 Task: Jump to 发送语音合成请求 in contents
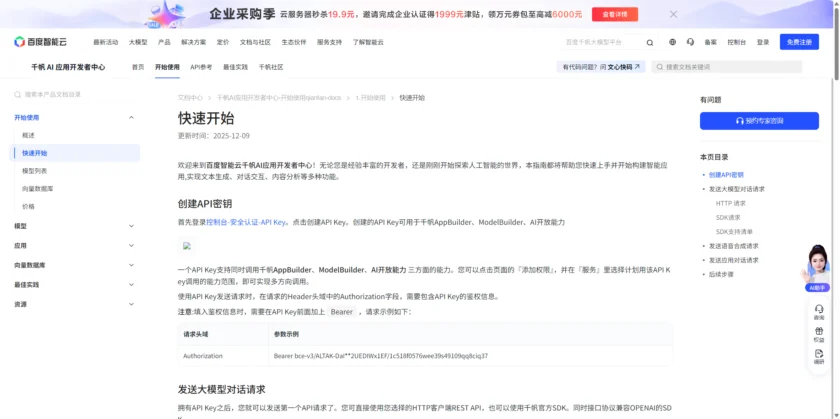click(x=733, y=246)
